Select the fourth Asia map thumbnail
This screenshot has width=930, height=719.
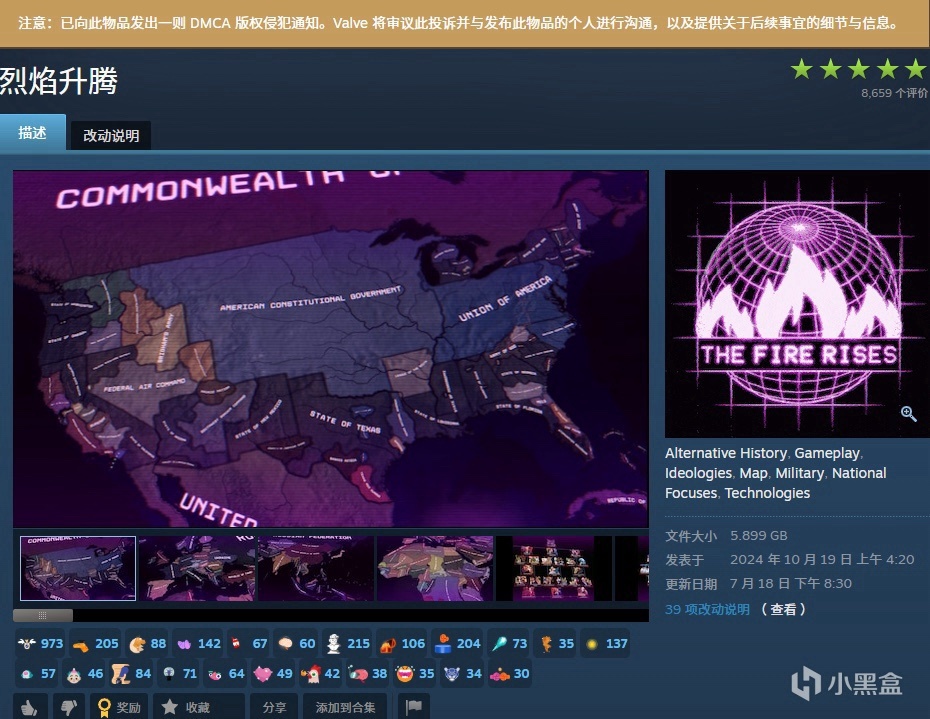[x=435, y=568]
